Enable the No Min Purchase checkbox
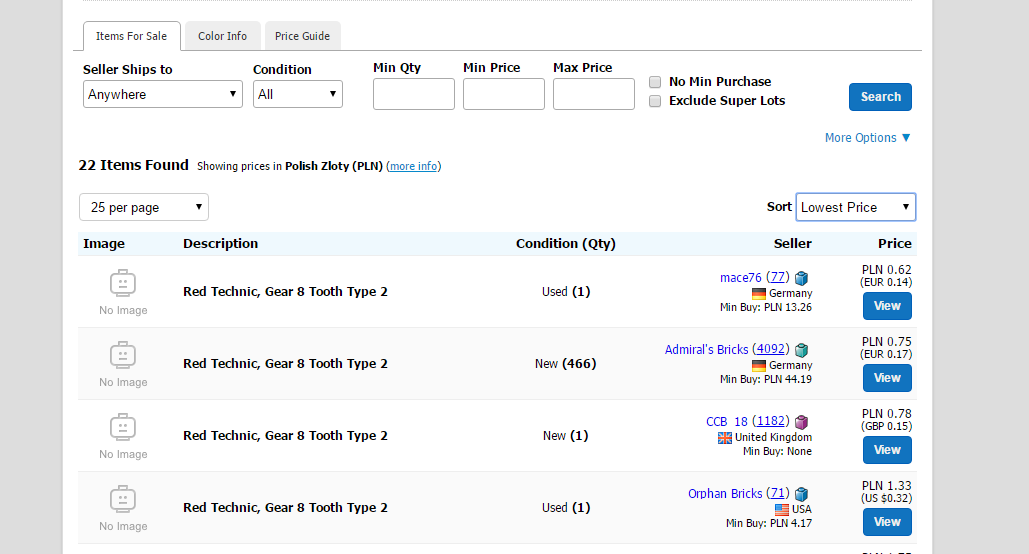The height and width of the screenshot is (554, 1029). [x=655, y=82]
